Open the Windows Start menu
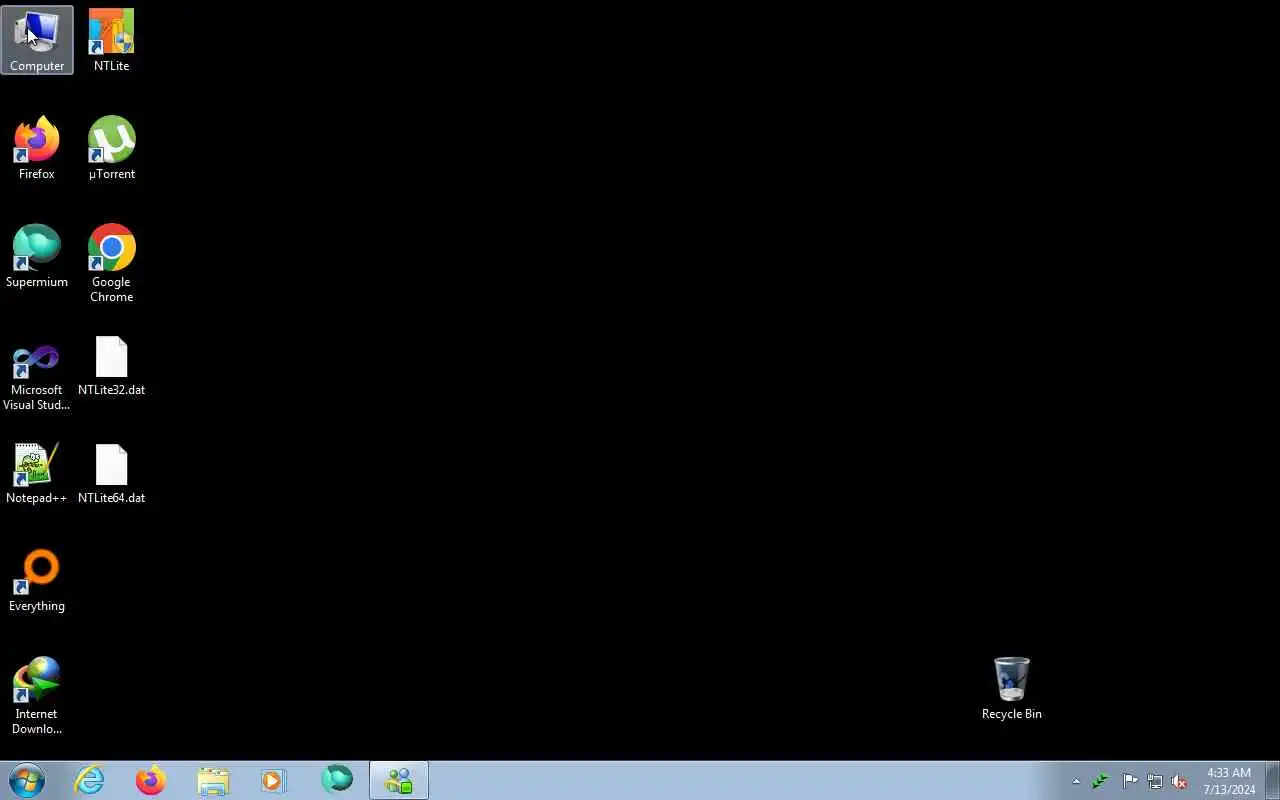The image size is (1280, 800). click(27, 780)
